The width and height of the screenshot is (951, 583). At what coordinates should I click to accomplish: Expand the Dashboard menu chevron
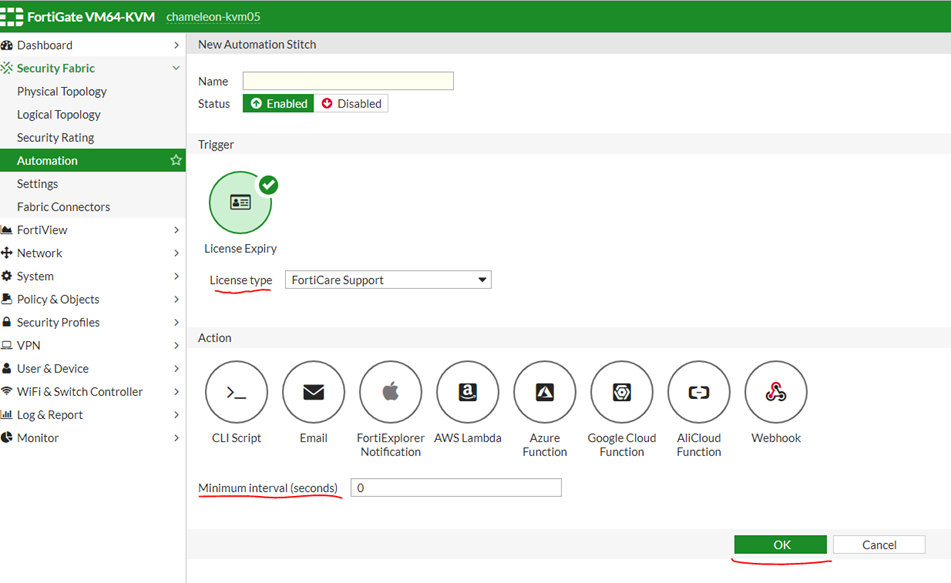(x=176, y=45)
